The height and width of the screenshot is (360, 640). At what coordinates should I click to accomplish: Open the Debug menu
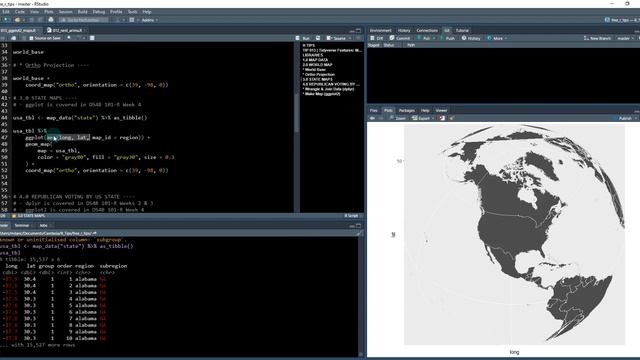(x=99, y=11)
